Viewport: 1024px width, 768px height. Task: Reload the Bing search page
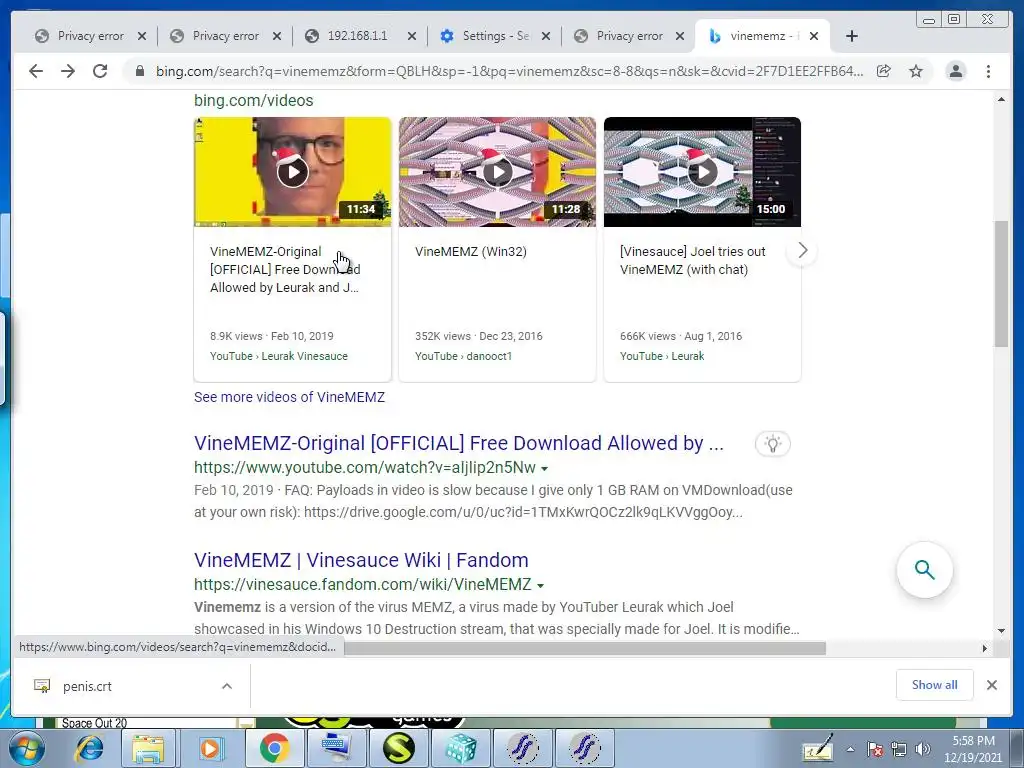point(100,71)
